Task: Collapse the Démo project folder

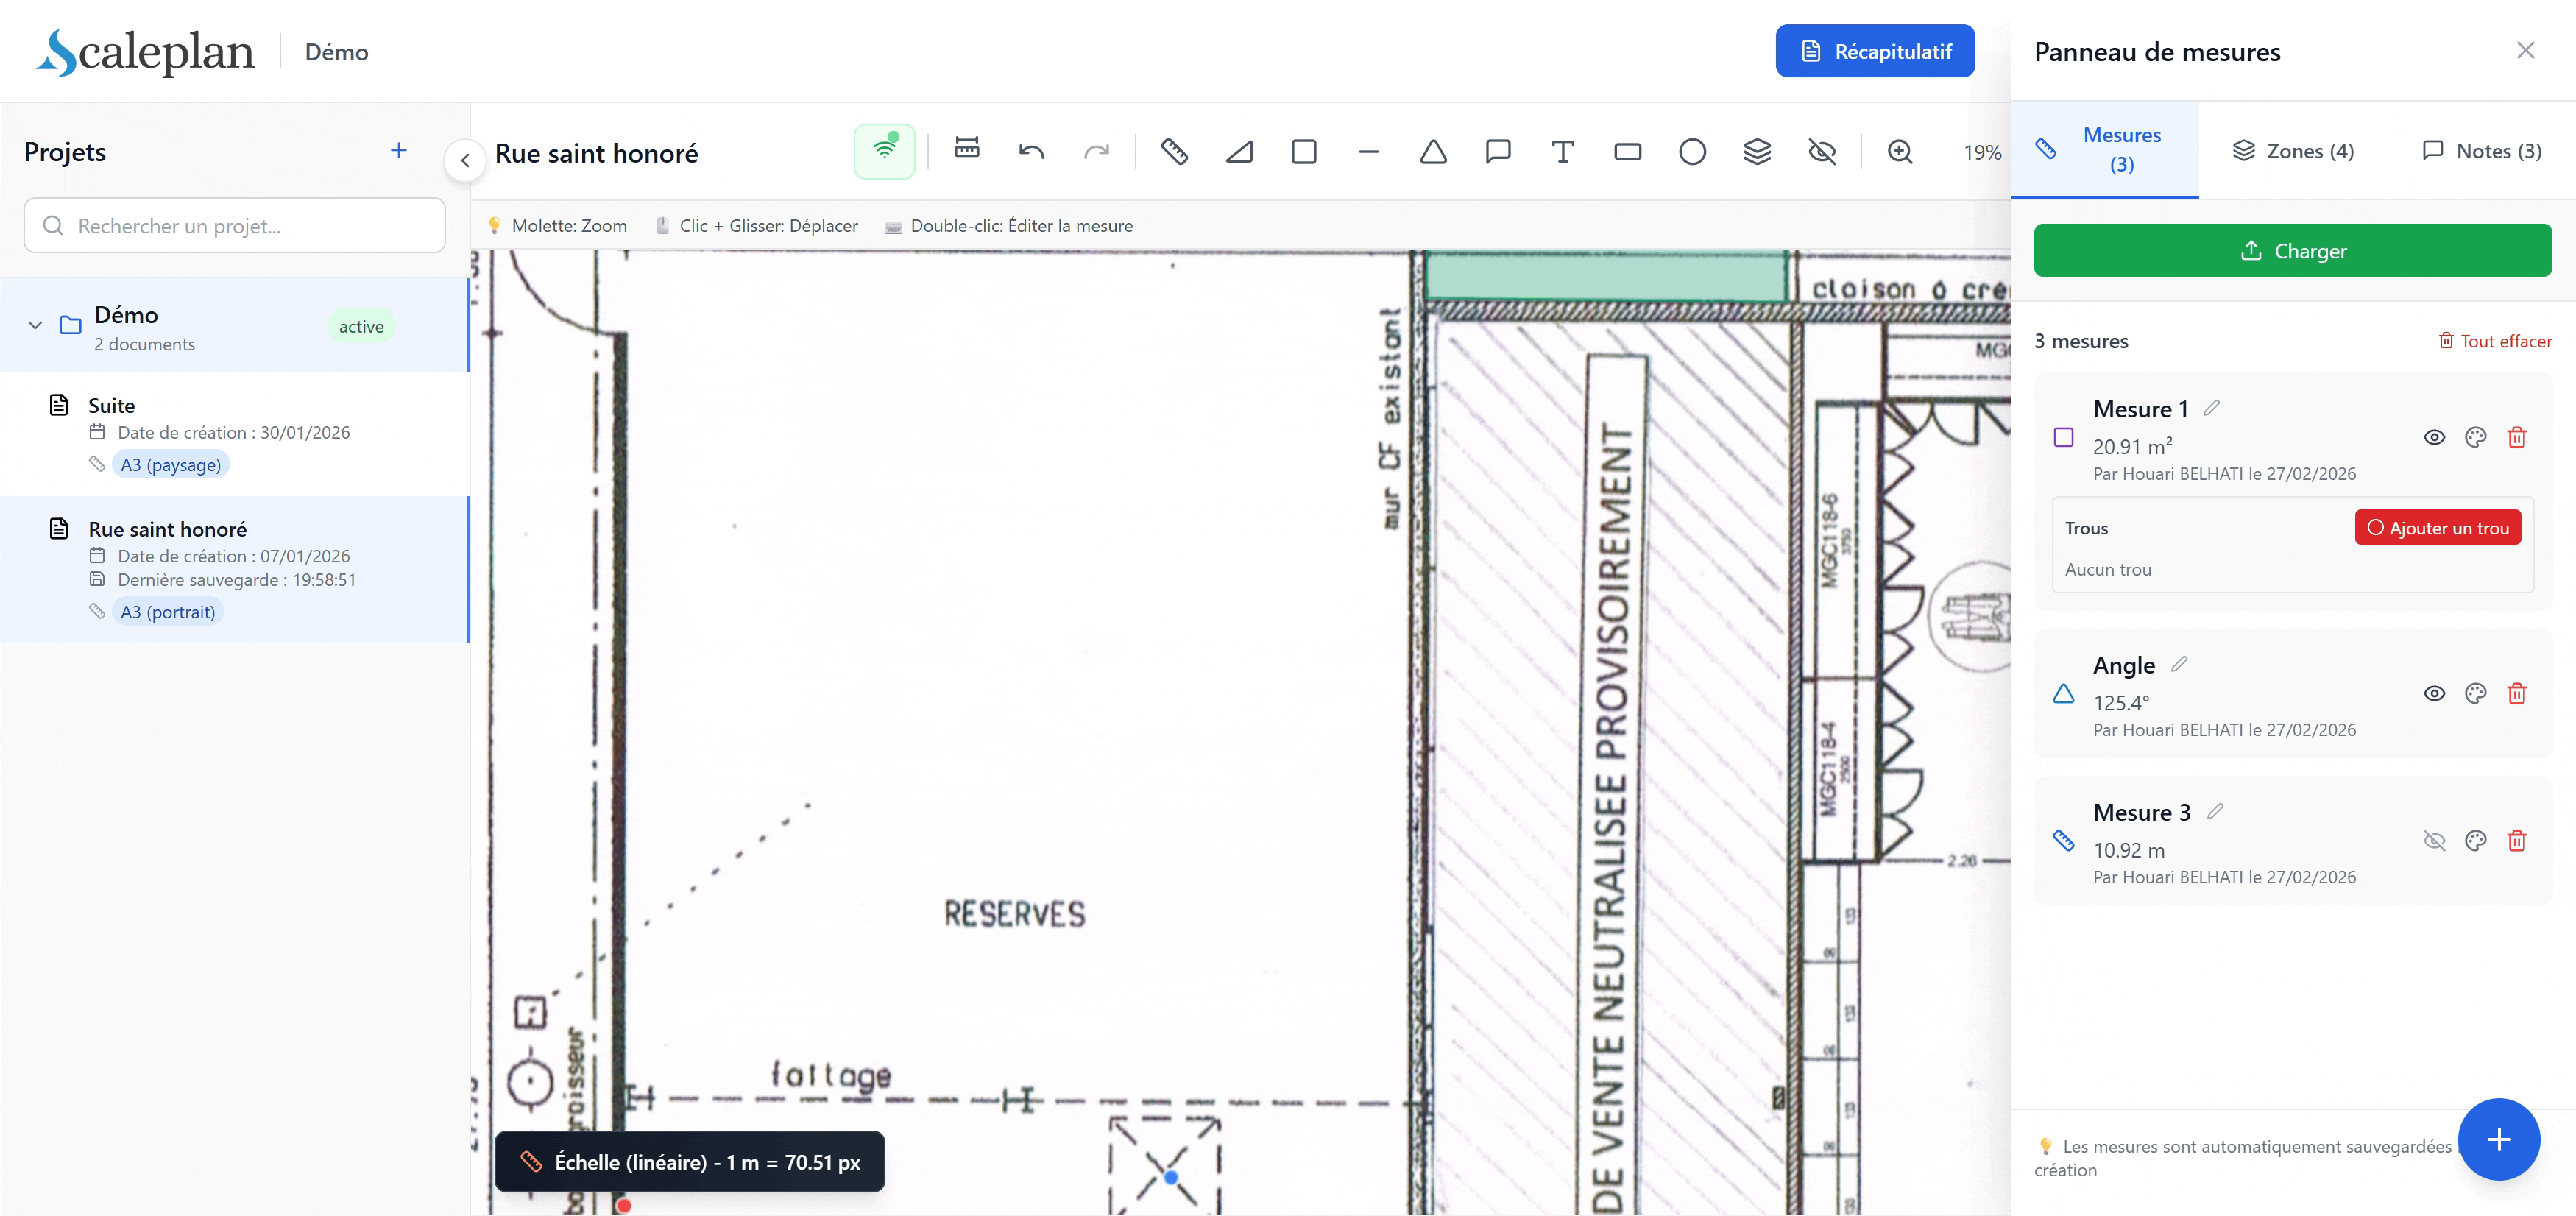Action: 35,326
